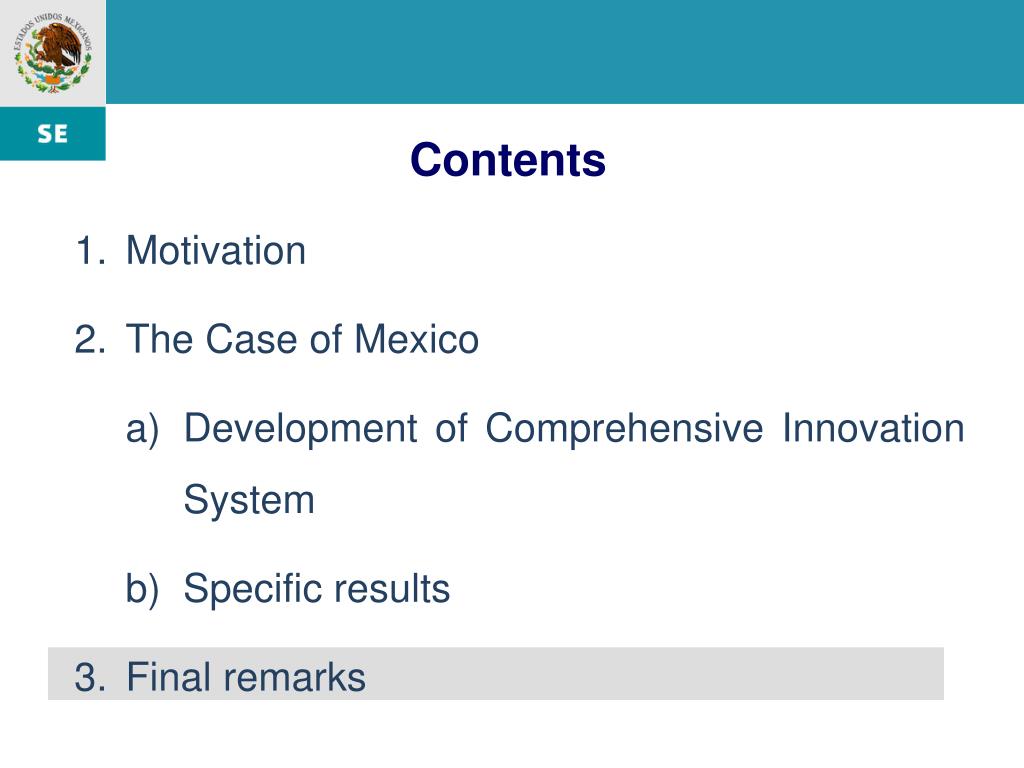Select the number 1 list marker
The width and height of the screenshot is (1024, 768).
(x=89, y=251)
